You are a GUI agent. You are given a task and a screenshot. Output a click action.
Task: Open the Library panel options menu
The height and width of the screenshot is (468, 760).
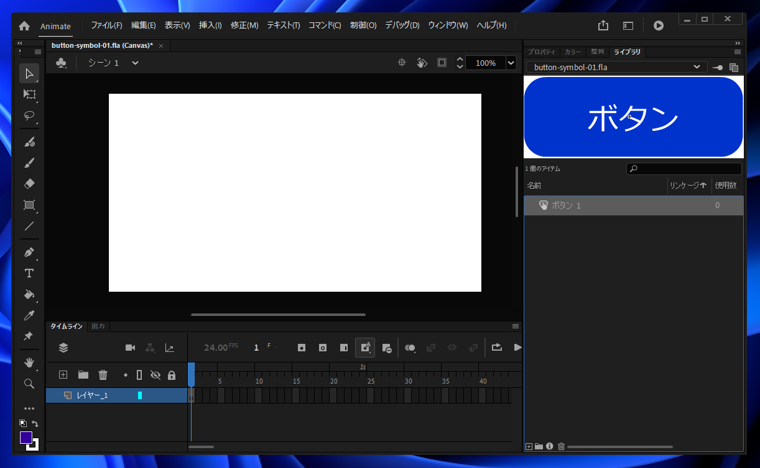coord(738,52)
